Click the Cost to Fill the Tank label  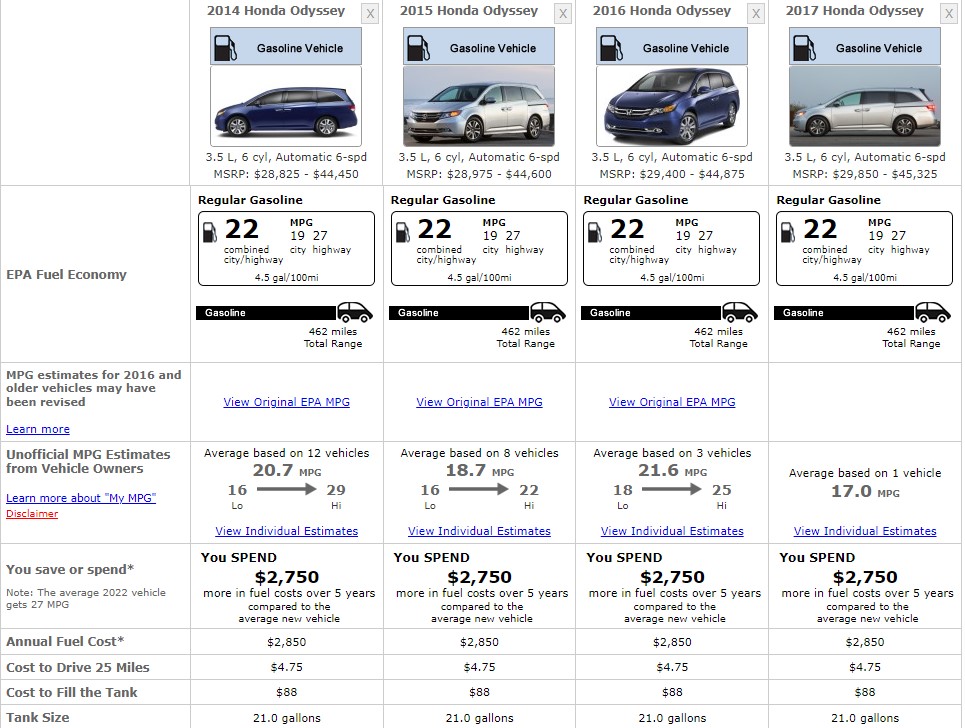click(x=71, y=692)
